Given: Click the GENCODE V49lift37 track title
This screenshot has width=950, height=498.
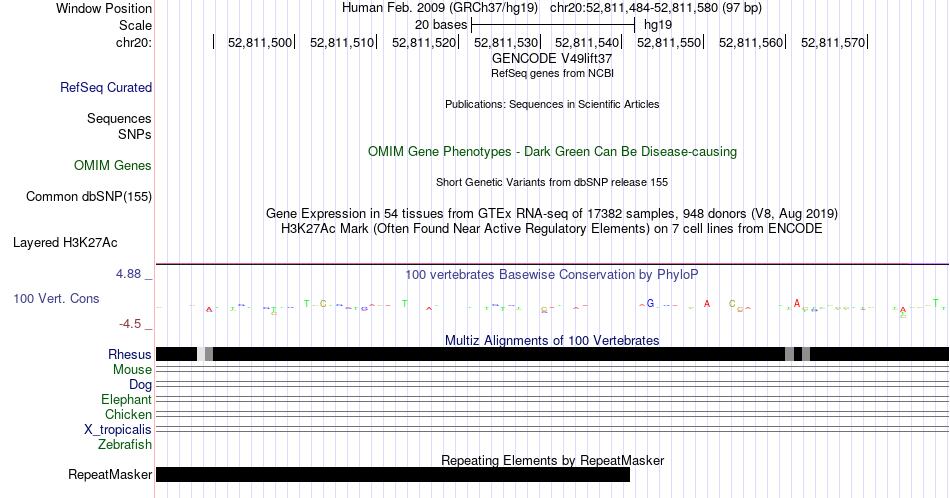Looking at the screenshot, I should 552,59.
